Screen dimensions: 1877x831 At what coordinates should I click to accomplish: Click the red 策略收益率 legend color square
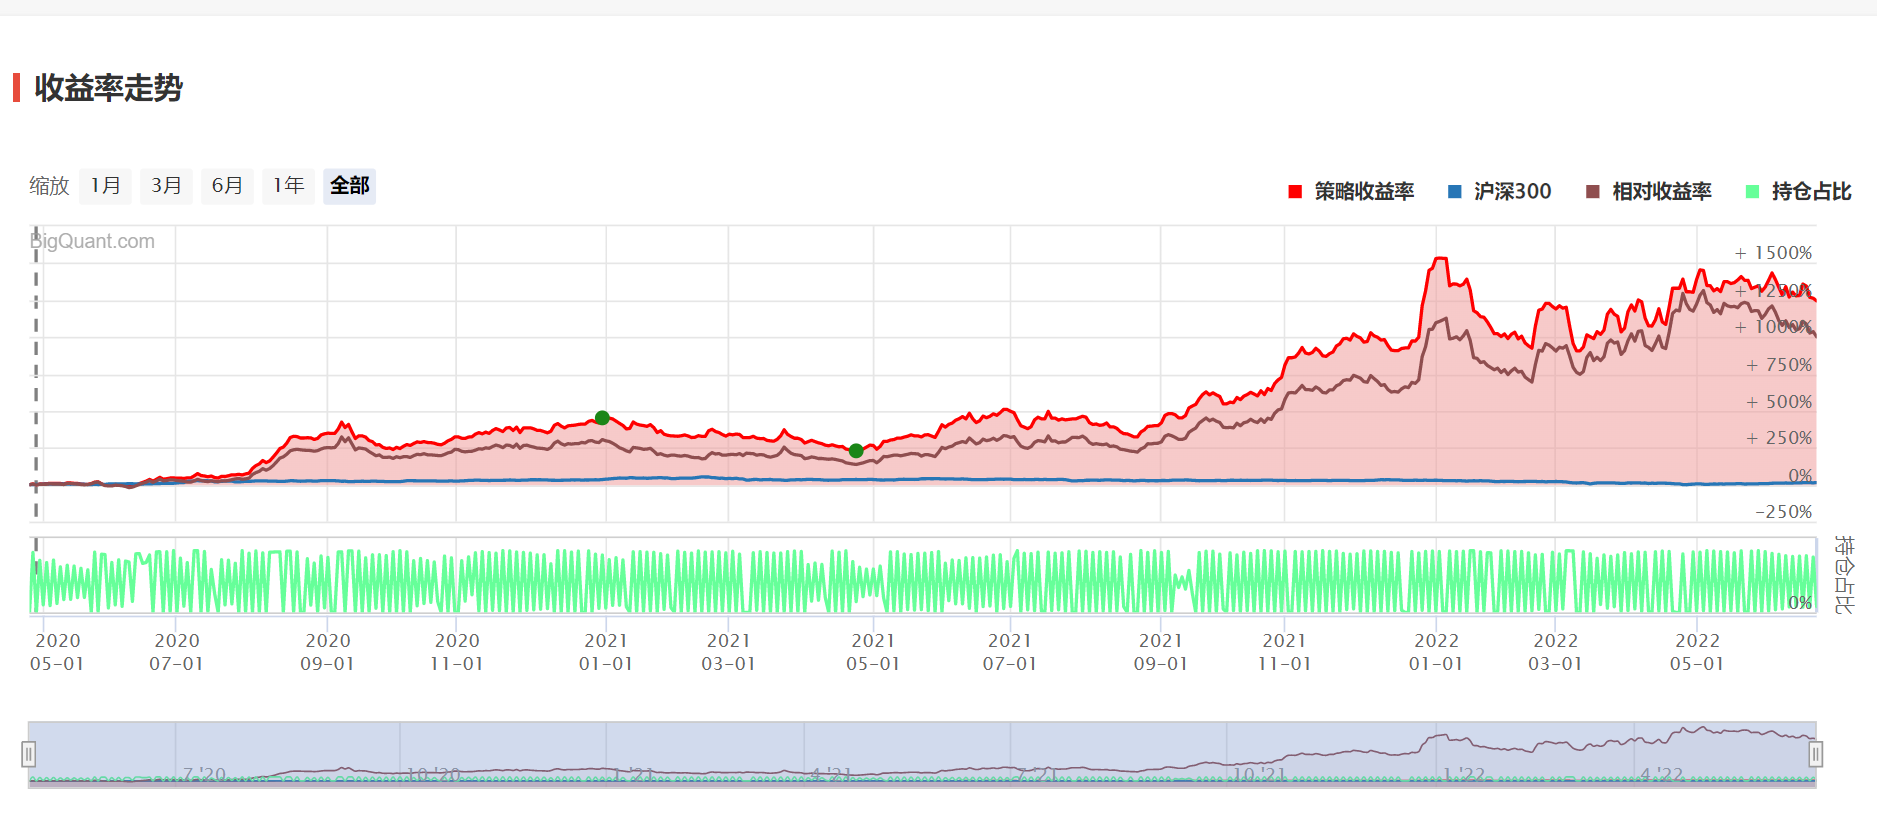tap(1295, 192)
